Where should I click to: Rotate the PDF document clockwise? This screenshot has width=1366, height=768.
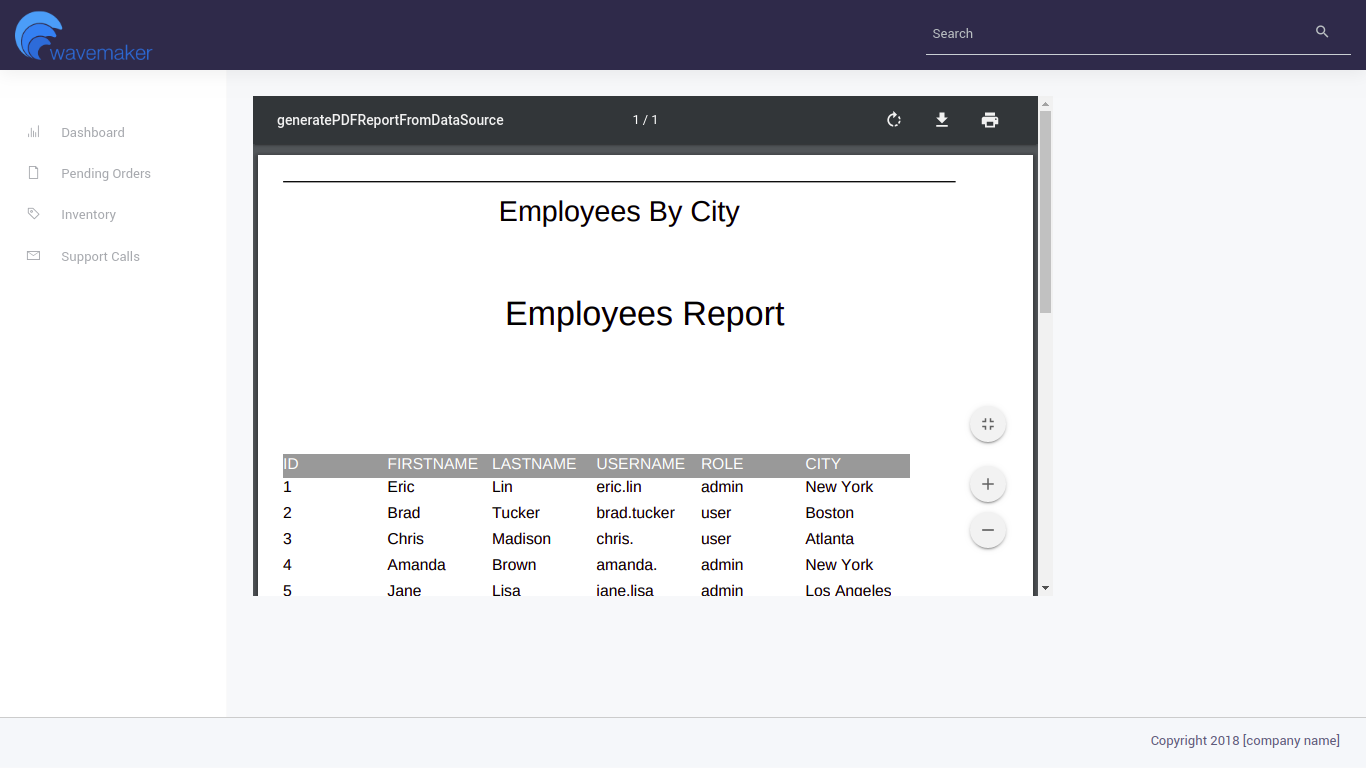[x=894, y=120]
